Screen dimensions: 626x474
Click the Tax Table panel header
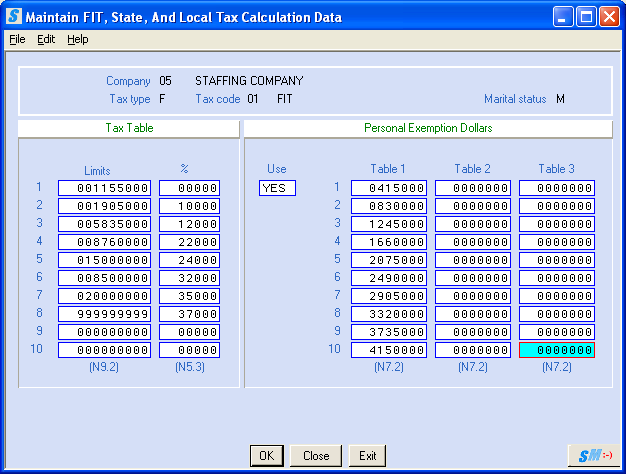click(x=129, y=128)
